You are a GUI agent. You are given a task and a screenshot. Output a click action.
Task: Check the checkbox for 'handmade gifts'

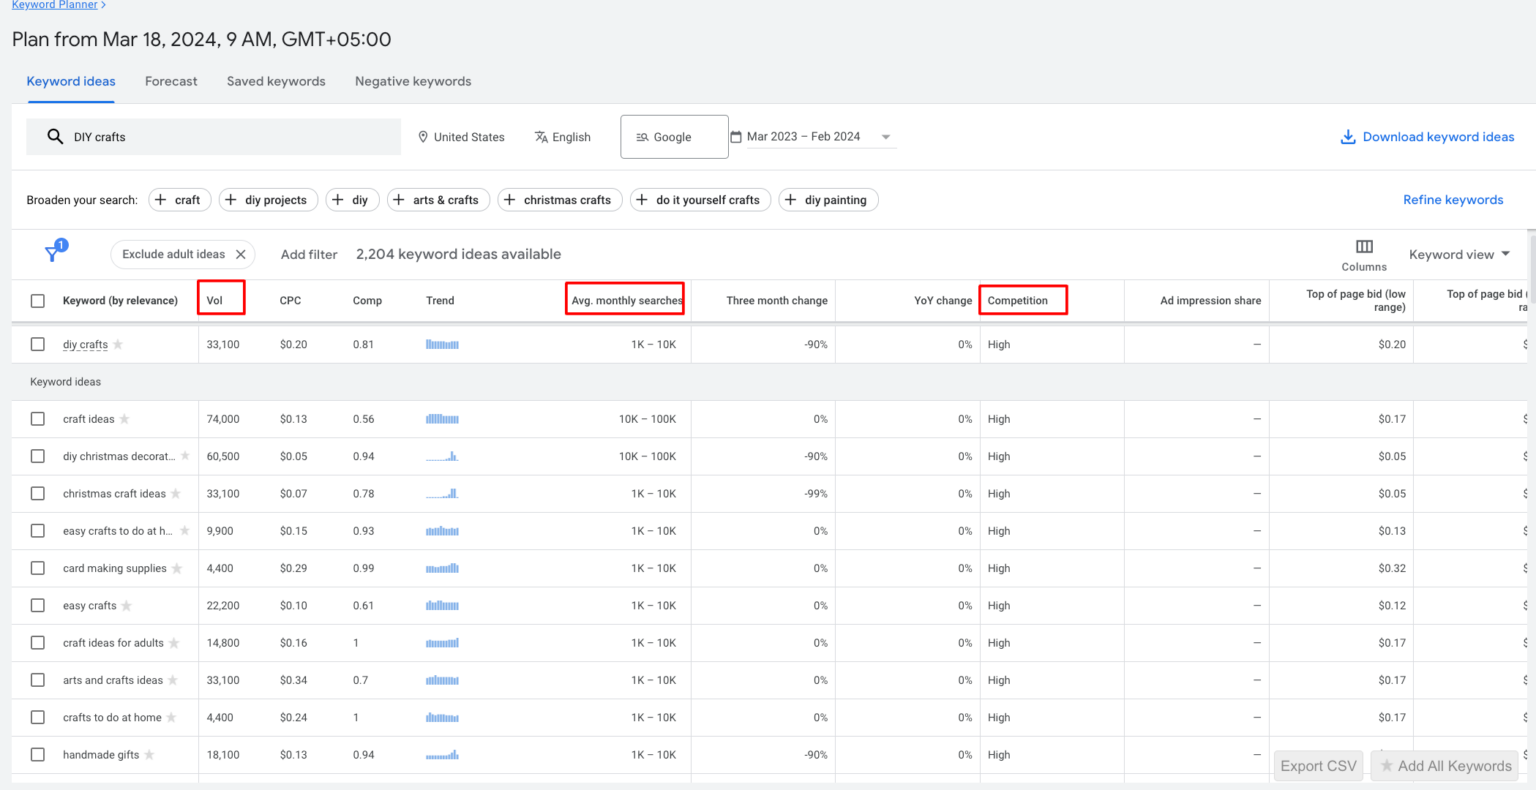37,754
